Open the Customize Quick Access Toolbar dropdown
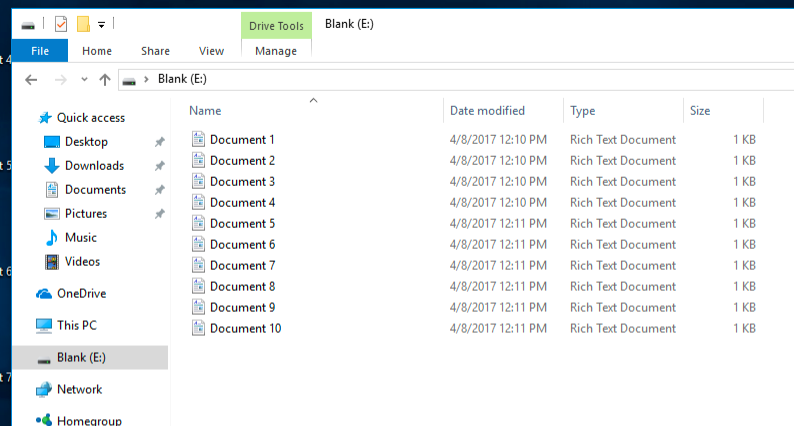Viewport: 794px width, 426px height. [x=101, y=24]
